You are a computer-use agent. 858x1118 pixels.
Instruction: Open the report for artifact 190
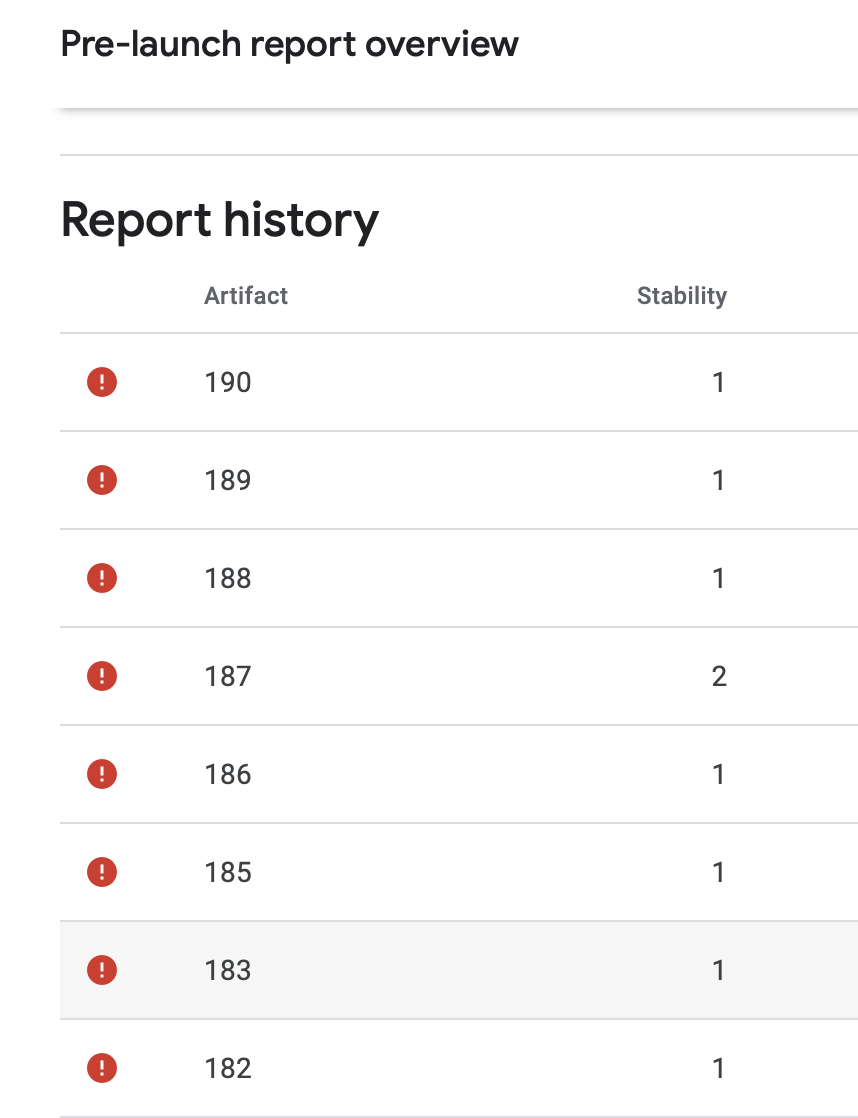(x=226, y=382)
